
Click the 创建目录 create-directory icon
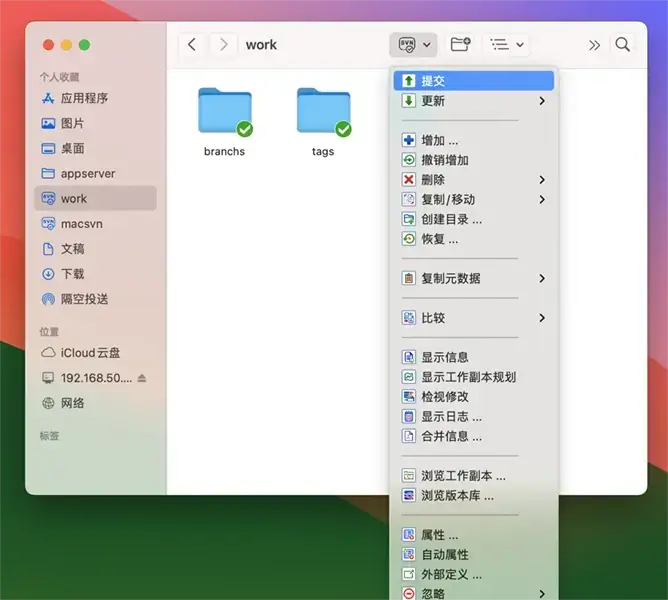[x=409, y=219]
